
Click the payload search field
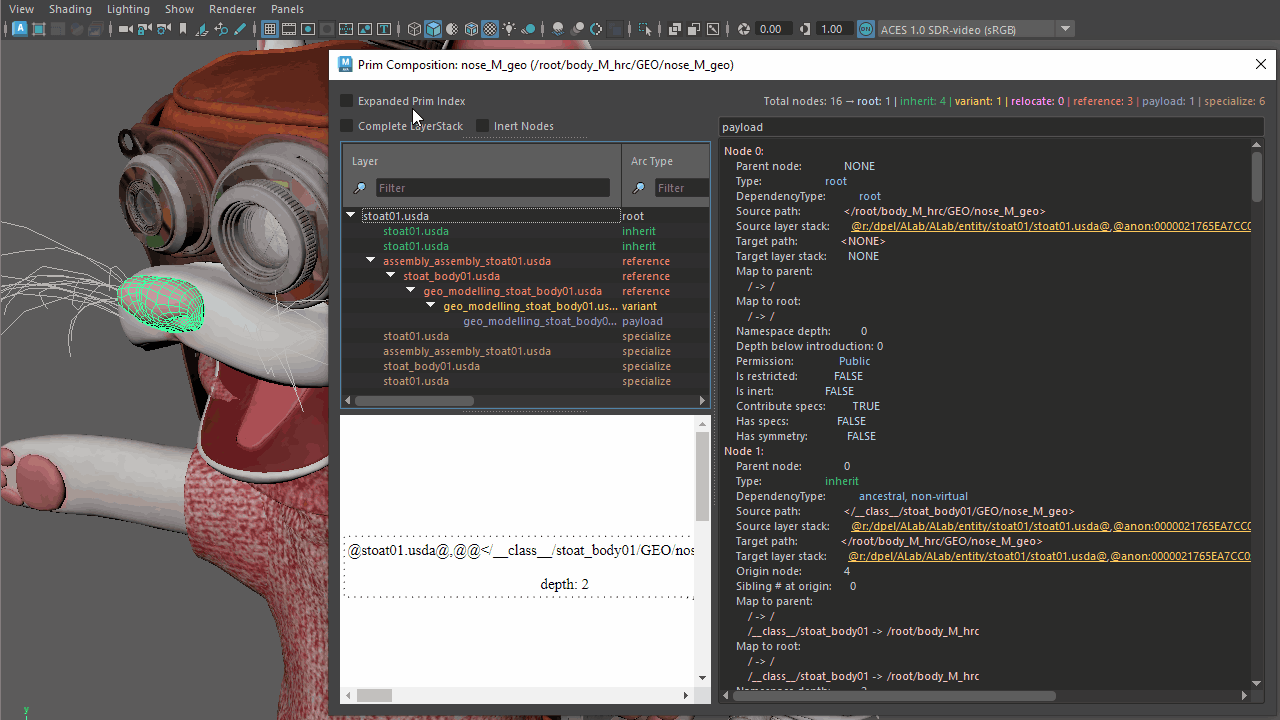(x=991, y=127)
